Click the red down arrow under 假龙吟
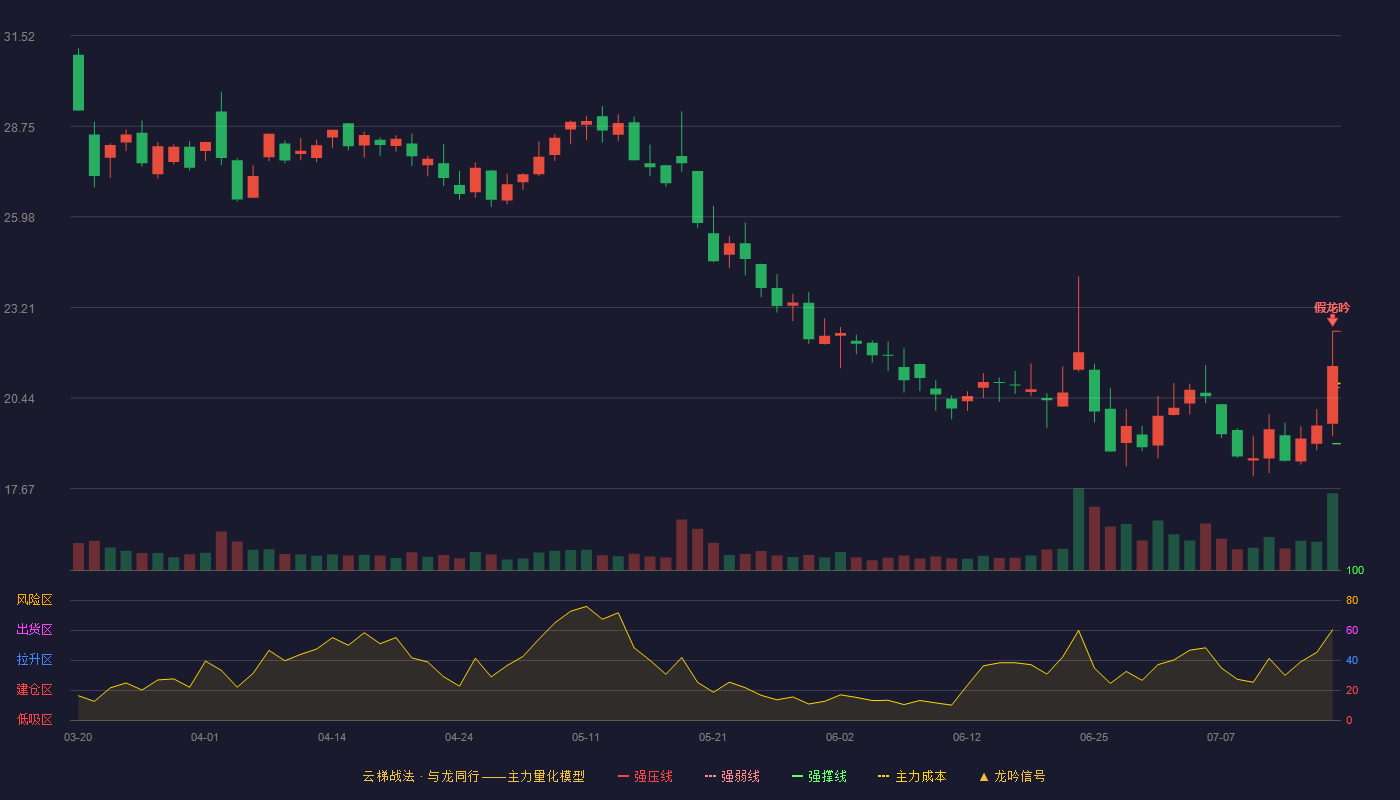The width and height of the screenshot is (1400, 800). pos(1332,320)
